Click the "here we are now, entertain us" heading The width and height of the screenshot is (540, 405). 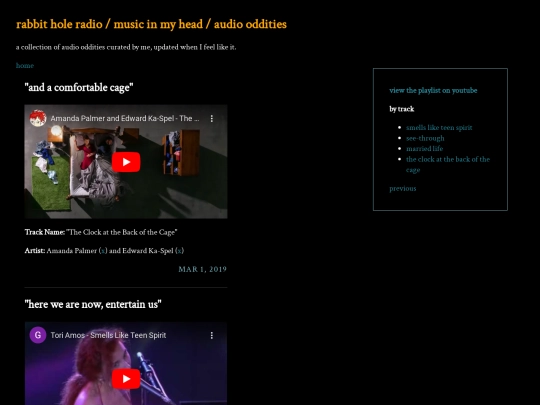pos(93,304)
